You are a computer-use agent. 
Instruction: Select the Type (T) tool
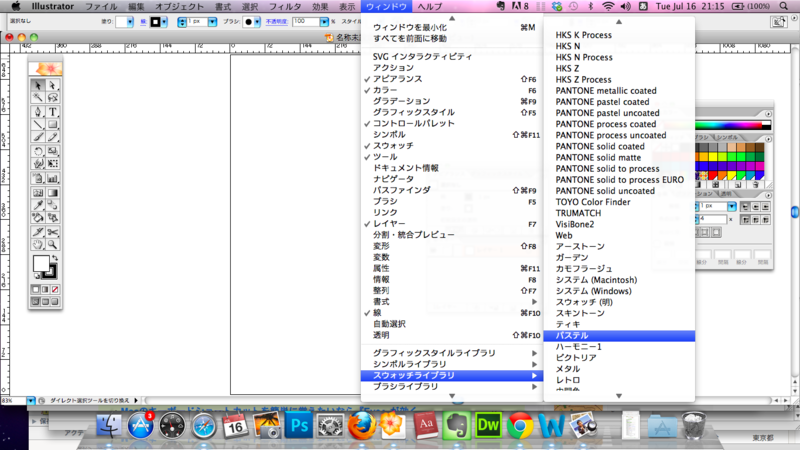(53, 112)
